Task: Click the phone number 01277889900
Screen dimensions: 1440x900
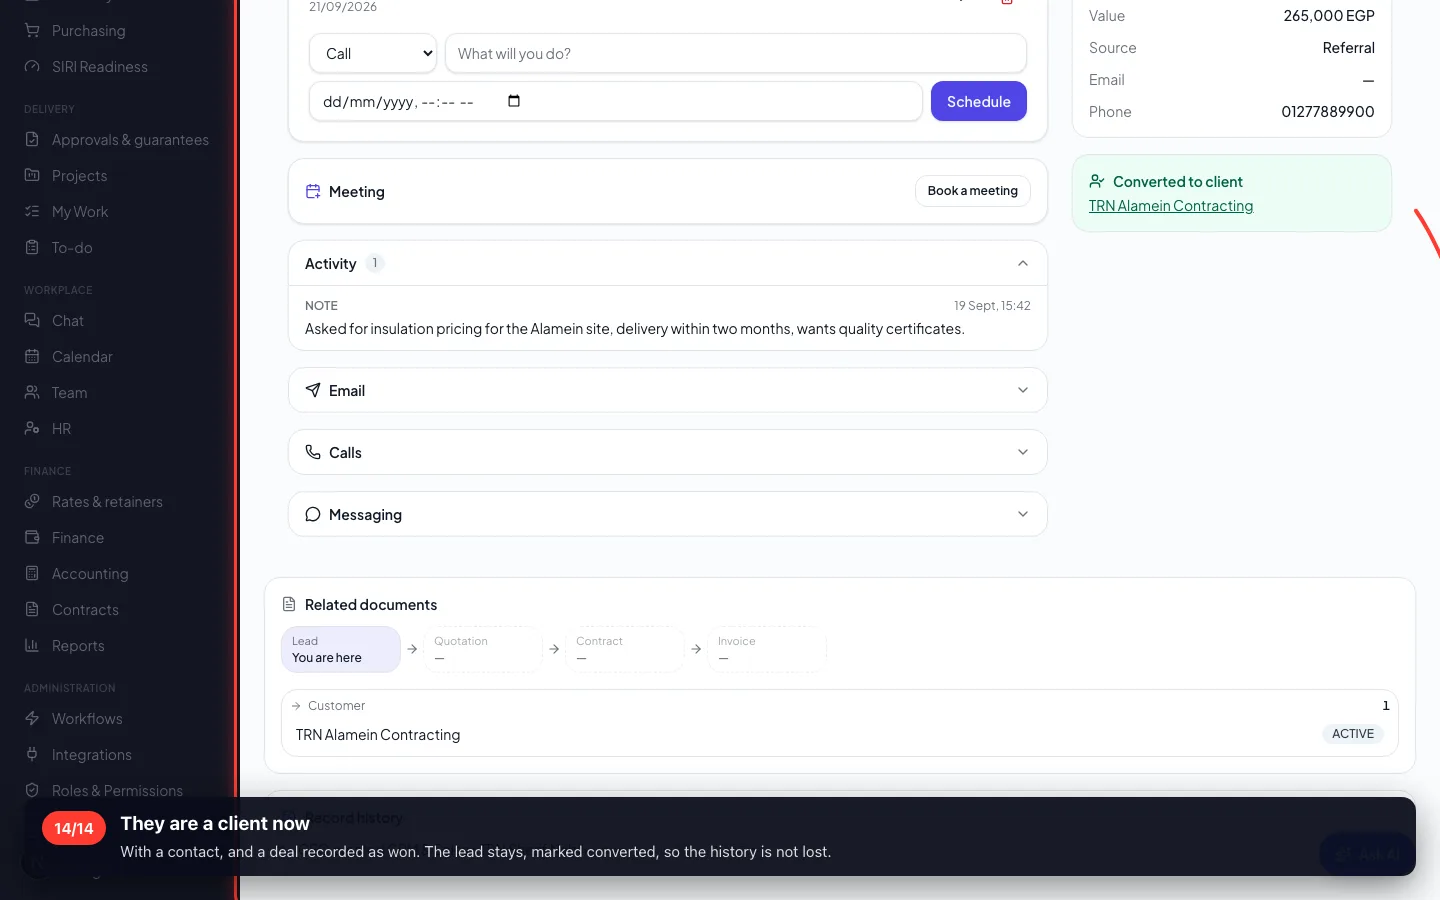Action: pos(1328,112)
